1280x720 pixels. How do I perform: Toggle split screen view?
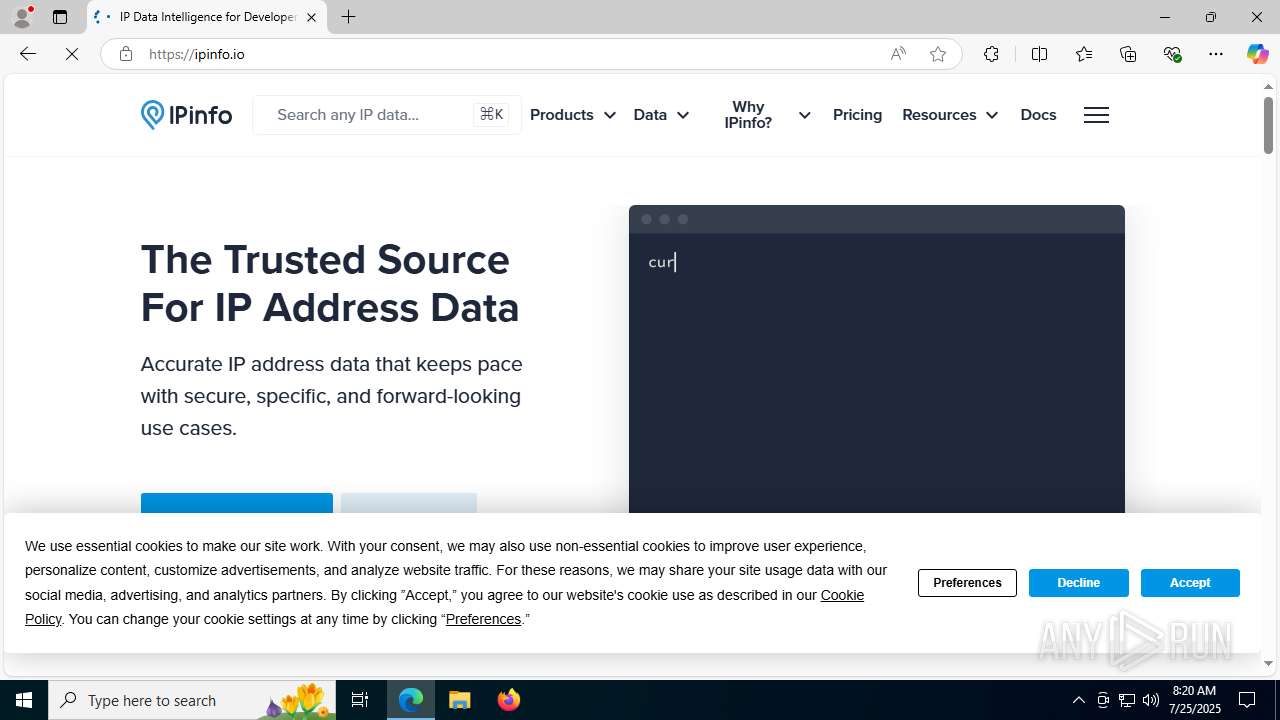[x=1039, y=54]
